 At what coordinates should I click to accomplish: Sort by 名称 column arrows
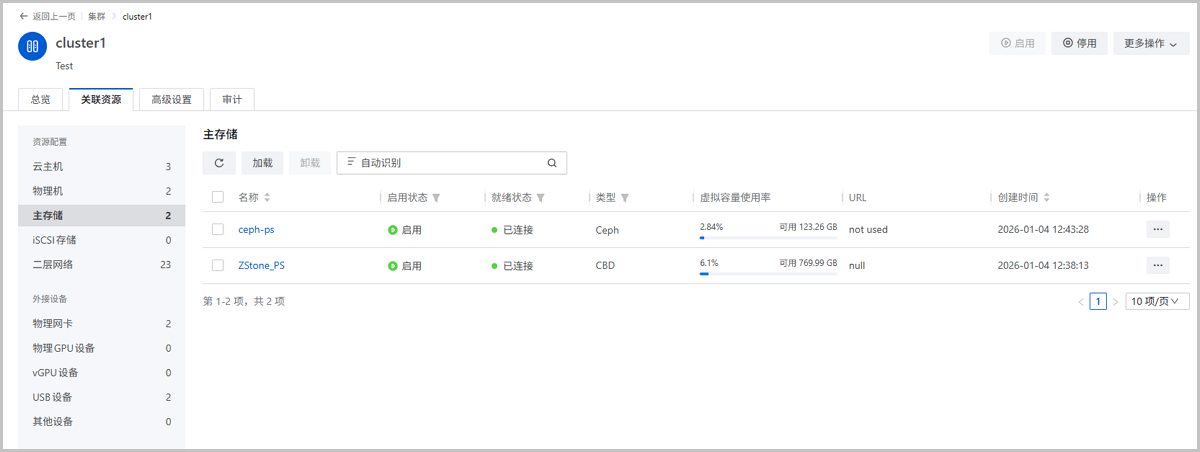(x=267, y=198)
